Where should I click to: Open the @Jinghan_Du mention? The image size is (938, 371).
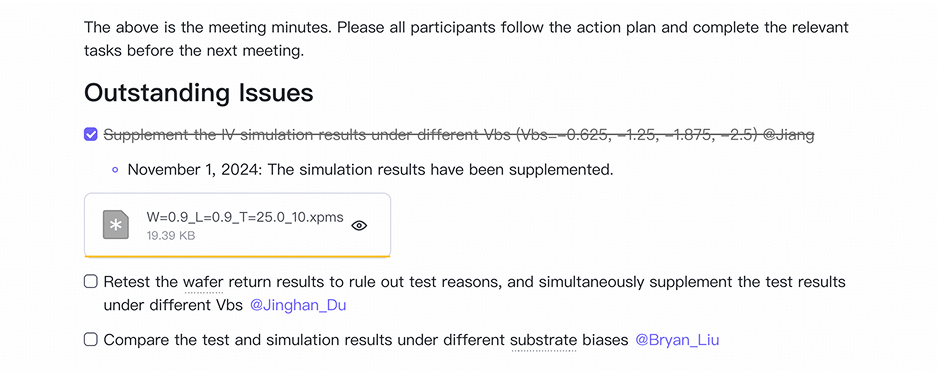point(298,305)
